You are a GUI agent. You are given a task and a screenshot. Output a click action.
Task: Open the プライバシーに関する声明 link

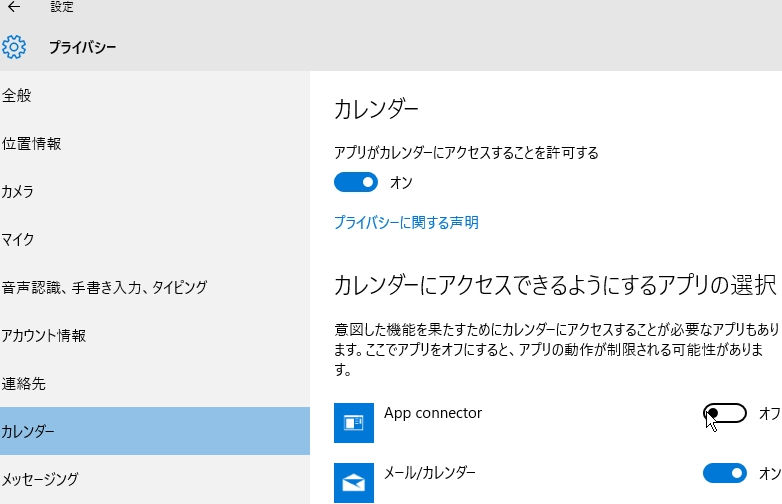pos(406,223)
